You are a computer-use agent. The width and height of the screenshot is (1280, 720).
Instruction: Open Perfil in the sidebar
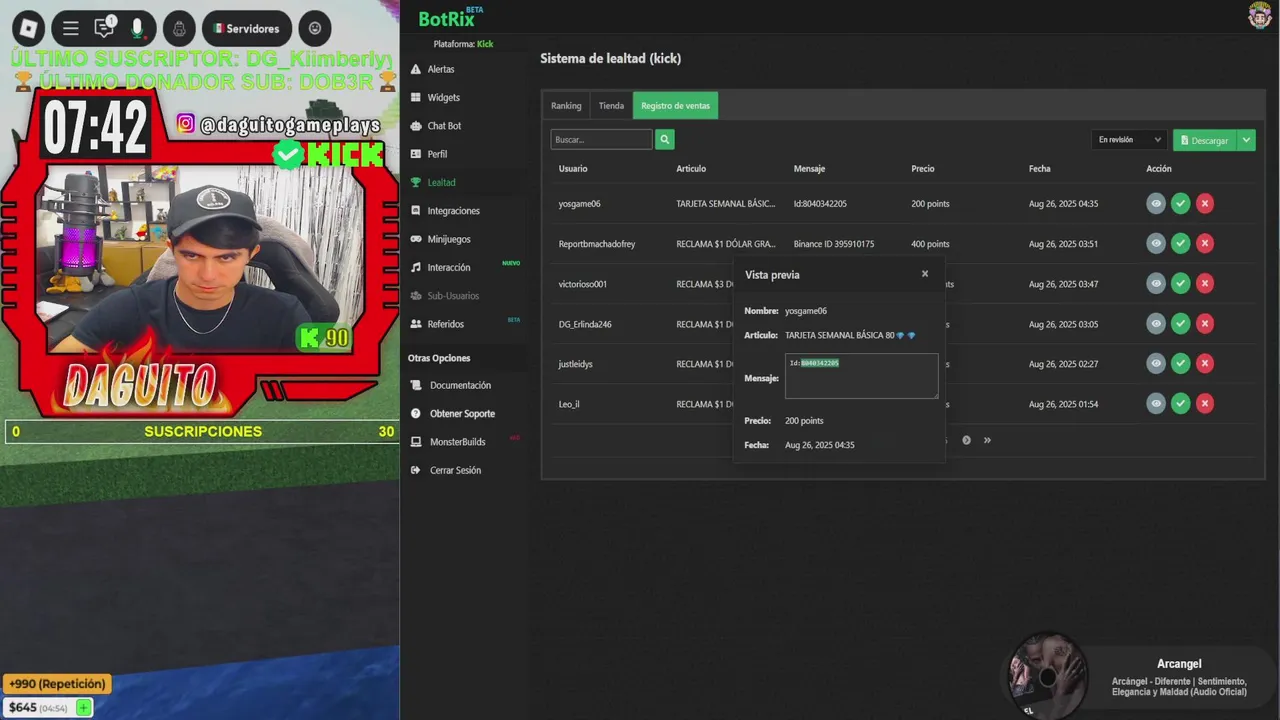coord(437,154)
